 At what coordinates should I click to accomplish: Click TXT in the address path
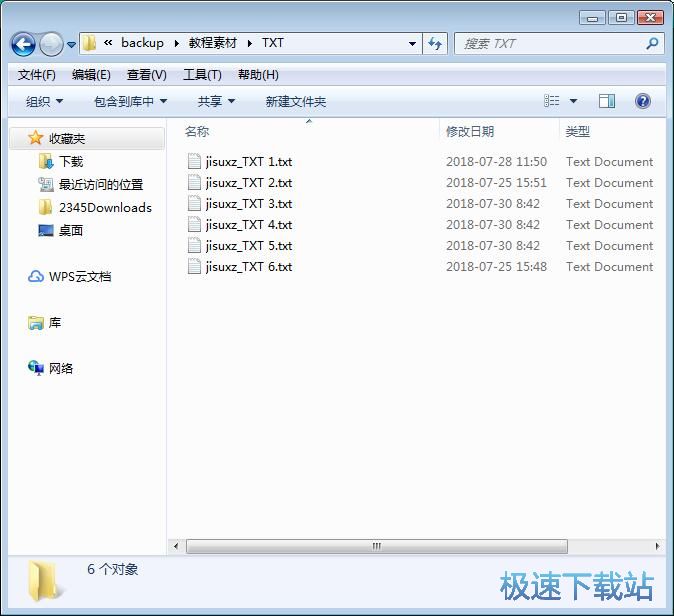click(273, 43)
